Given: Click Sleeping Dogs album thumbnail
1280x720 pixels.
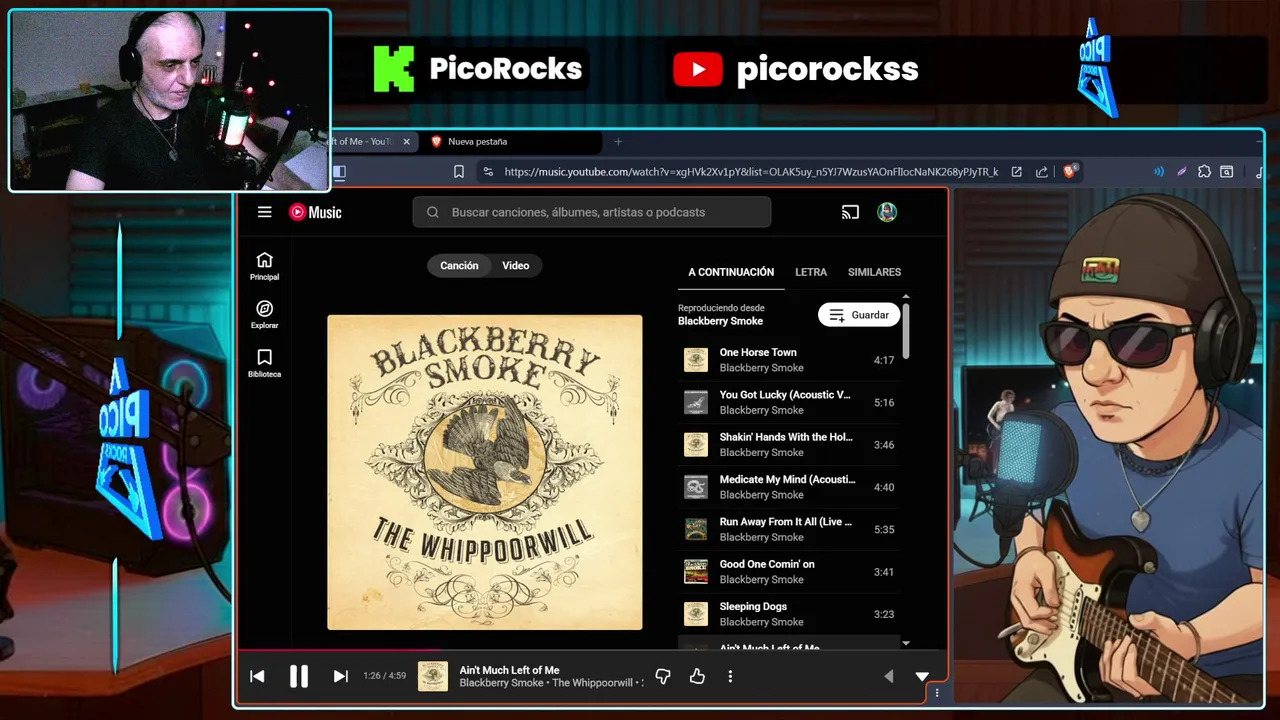Looking at the screenshot, I should pyautogui.click(x=696, y=614).
